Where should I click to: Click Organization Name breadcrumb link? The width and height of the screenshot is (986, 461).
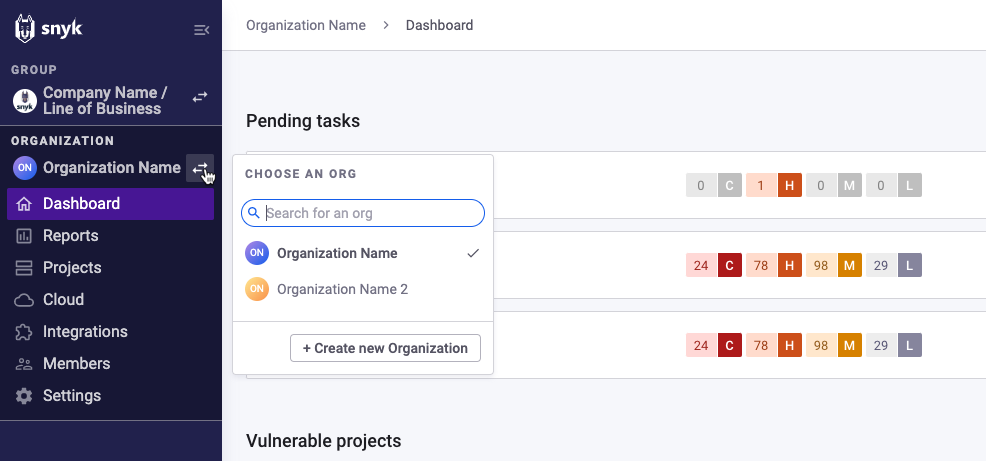(x=306, y=25)
